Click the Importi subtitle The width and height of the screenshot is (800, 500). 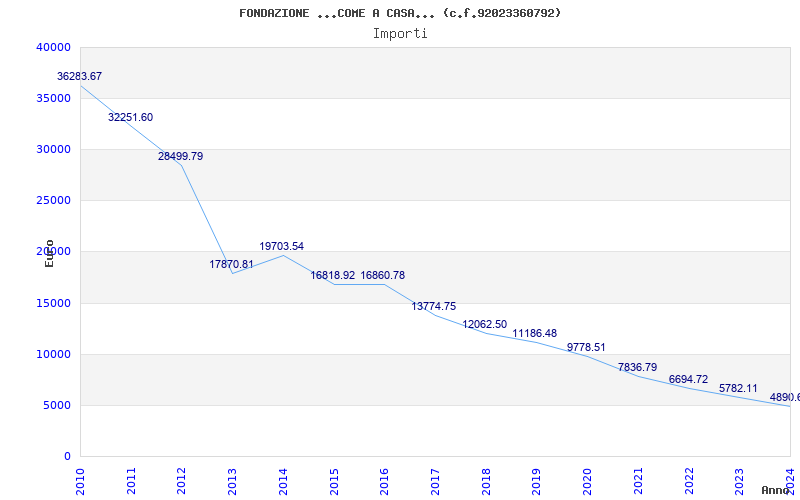point(400,34)
